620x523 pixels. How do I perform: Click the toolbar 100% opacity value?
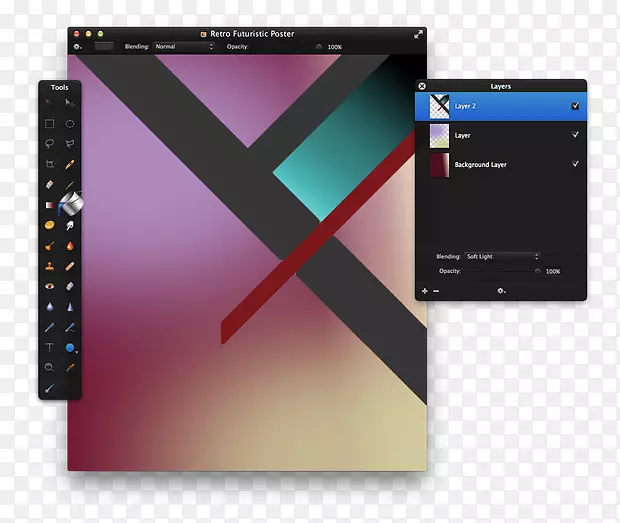[x=335, y=47]
